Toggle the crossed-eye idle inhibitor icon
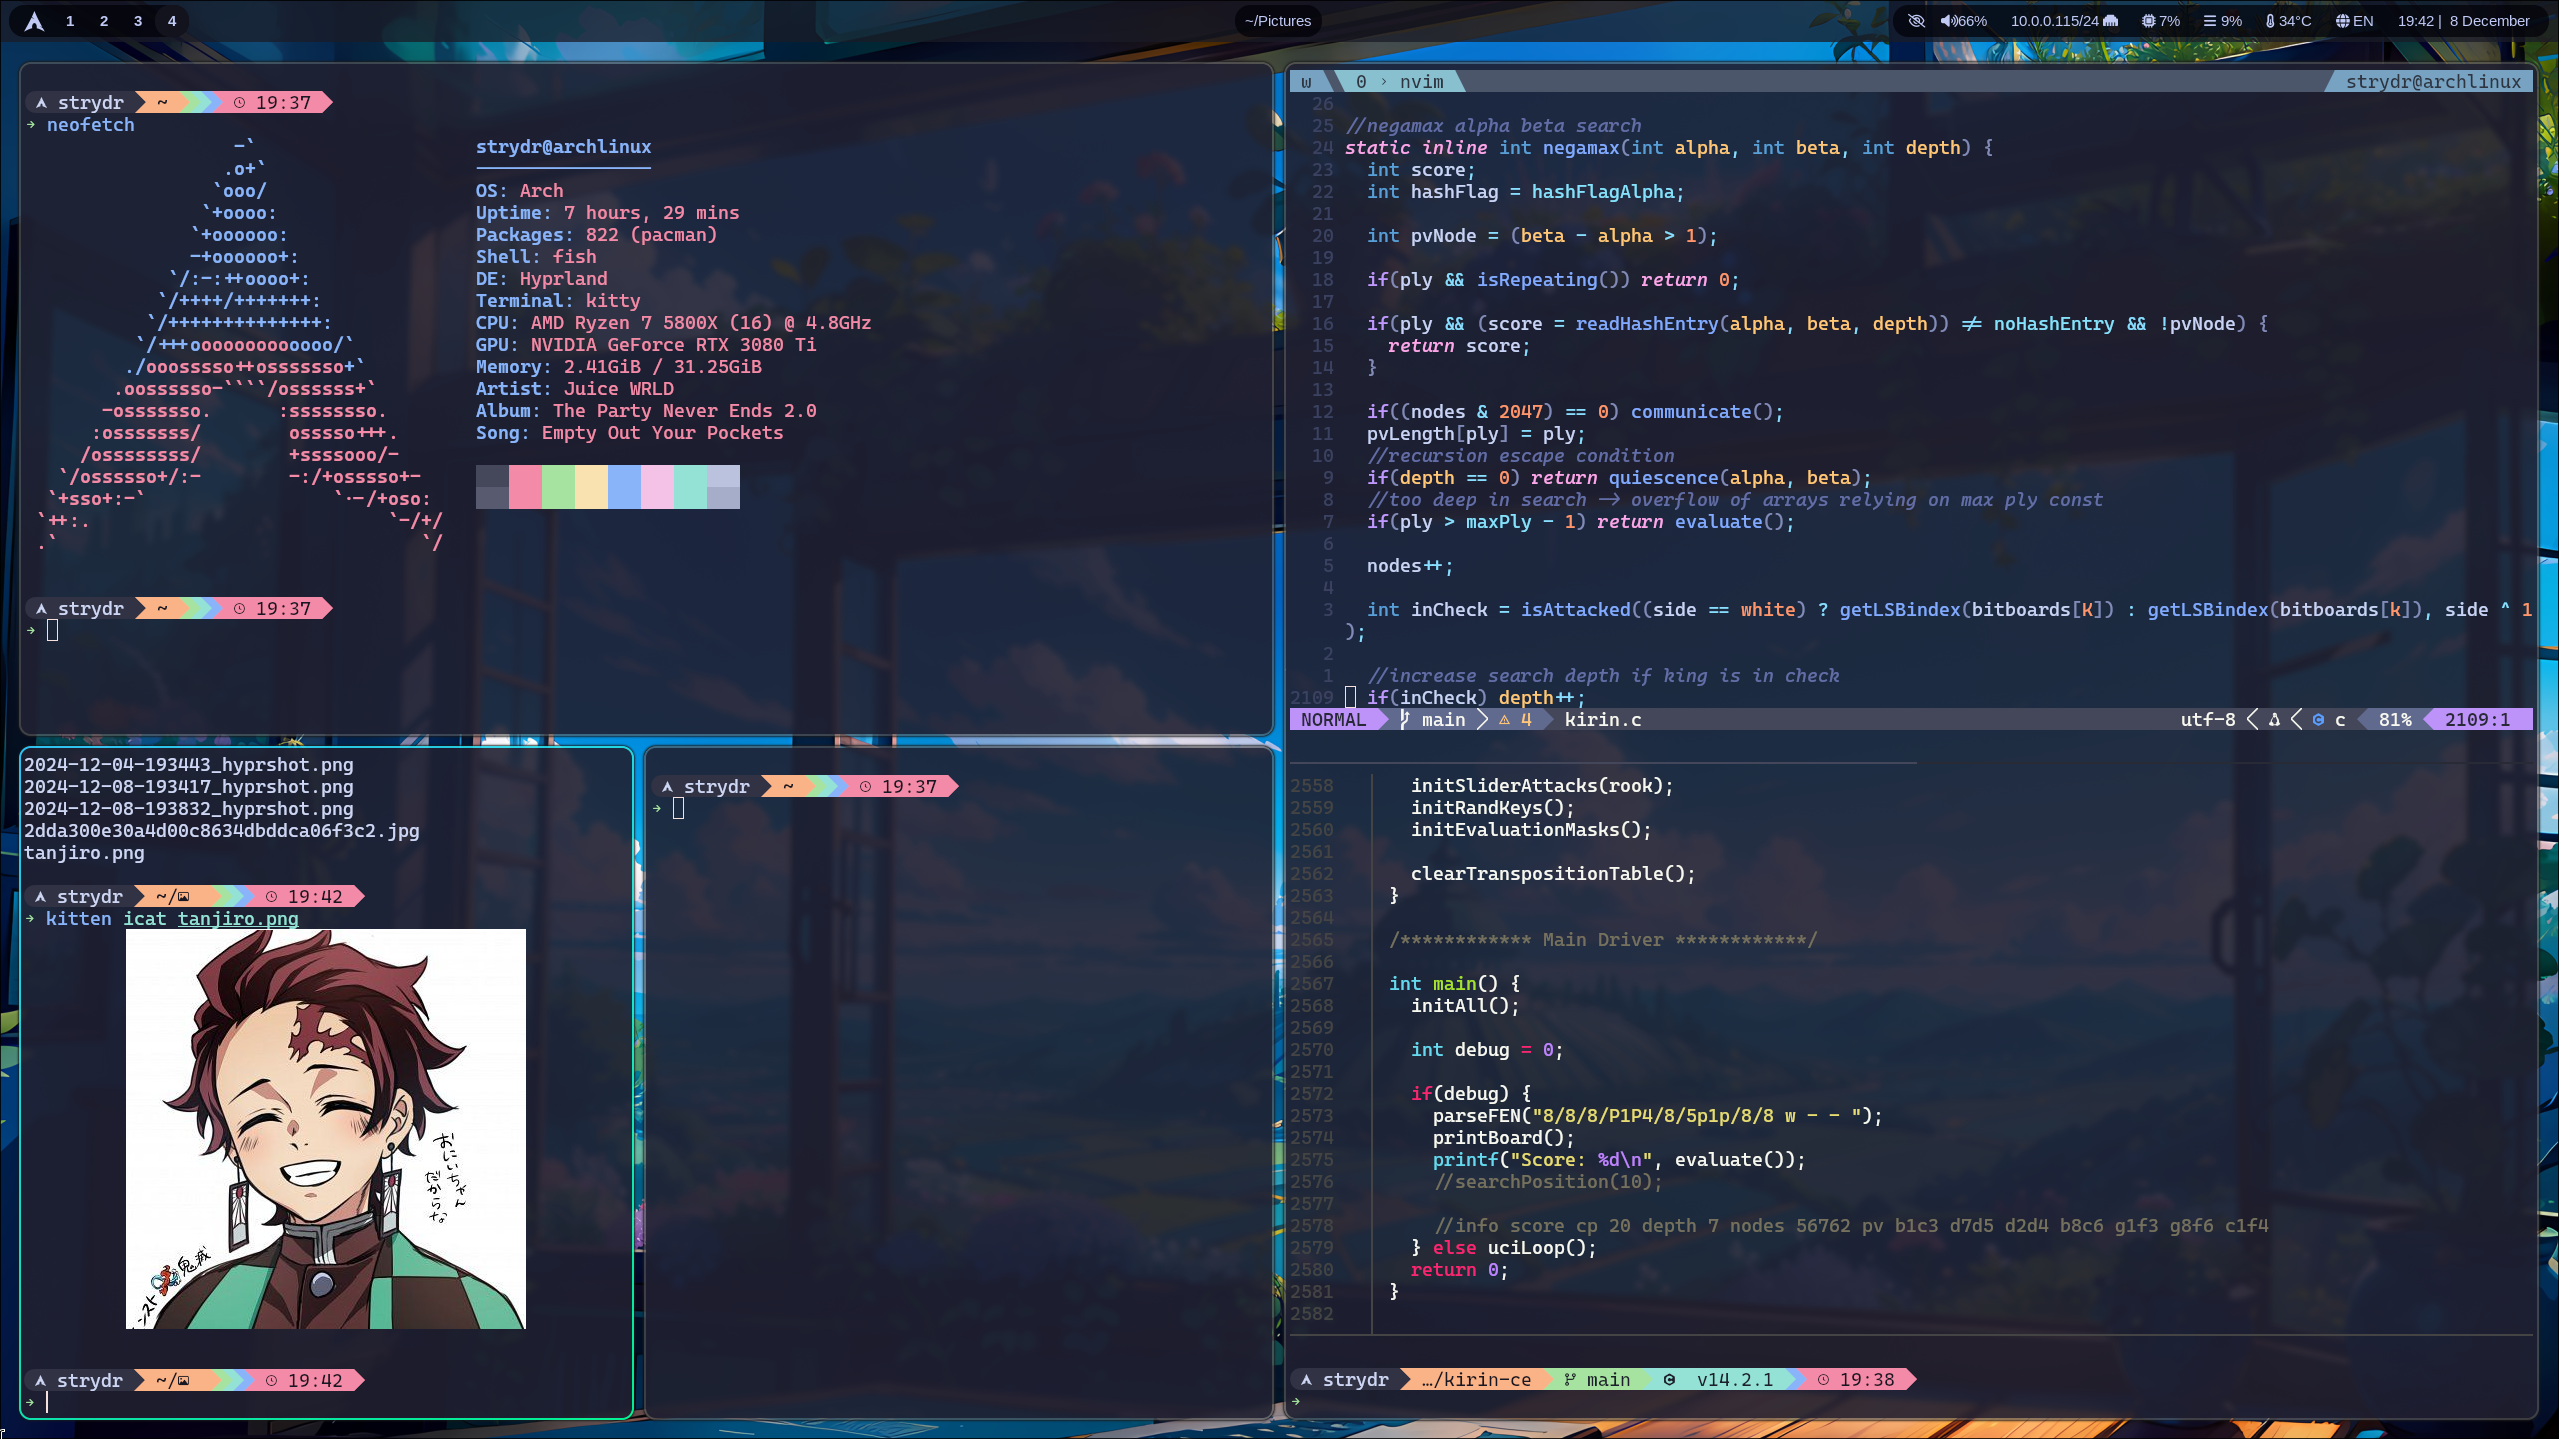2559x1439 pixels. pyautogui.click(x=1916, y=21)
